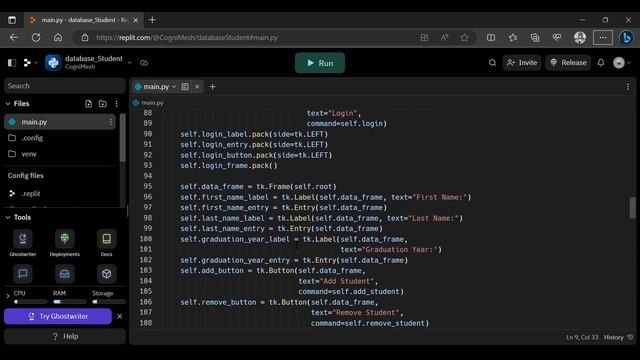The image size is (640, 360).
Task: Add a new editor tab with plus
Action: 212,87
